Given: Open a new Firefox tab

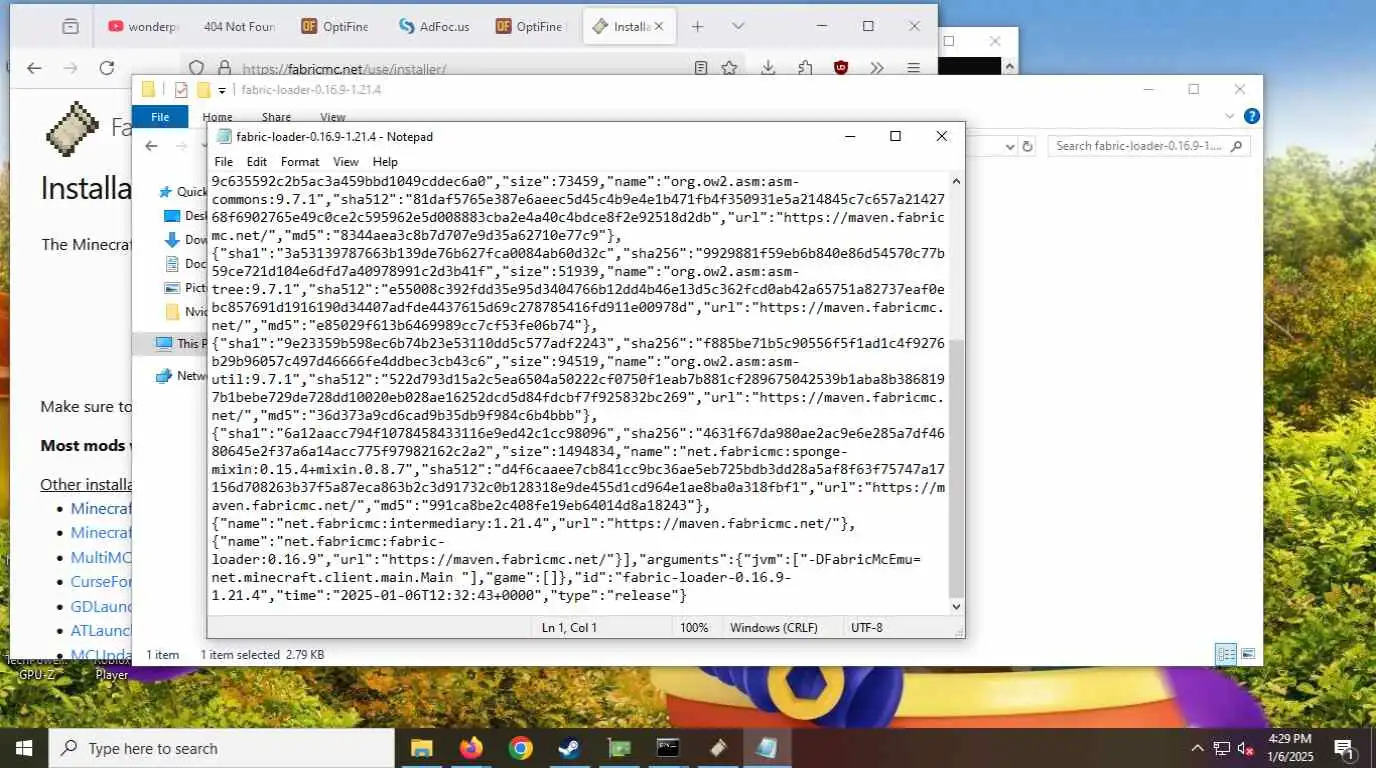Looking at the screenshot, I should point(698,27).
